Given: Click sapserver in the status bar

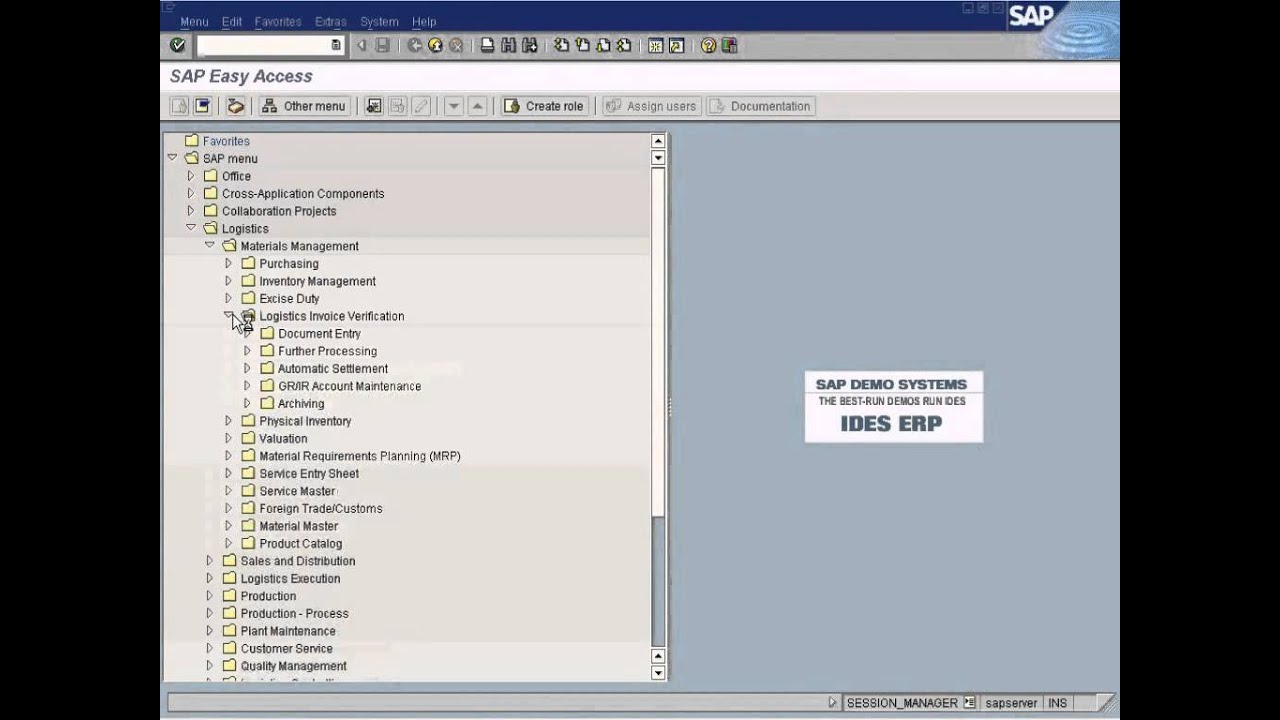Looking at the screenshot, I should (1011, 703).
